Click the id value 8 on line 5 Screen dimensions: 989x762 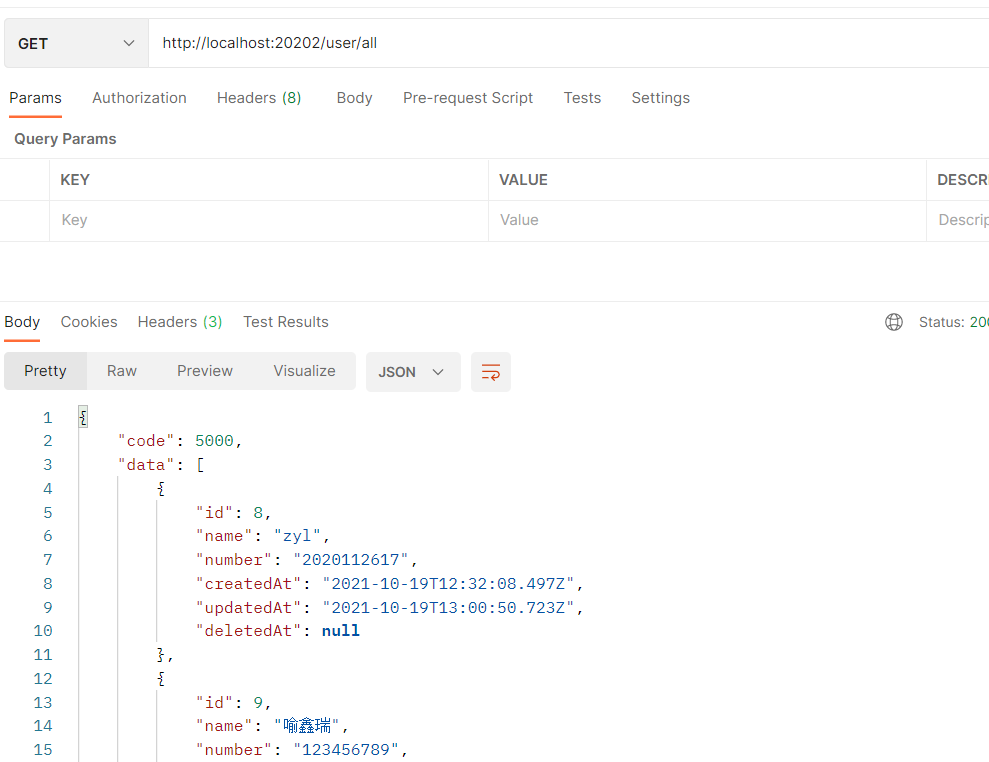click(258, 513)
